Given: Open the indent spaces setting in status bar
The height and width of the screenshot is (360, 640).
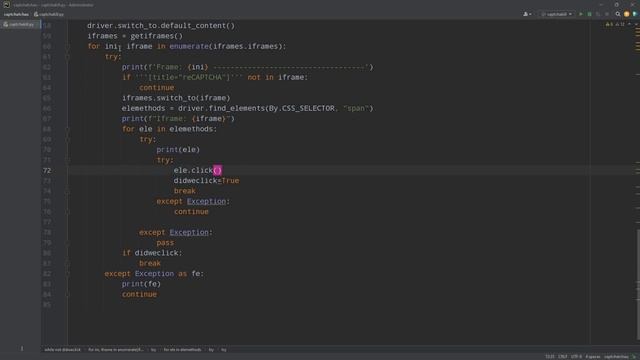Looking at the screenshot, I should pyautogui.click(x=593, y=357).
